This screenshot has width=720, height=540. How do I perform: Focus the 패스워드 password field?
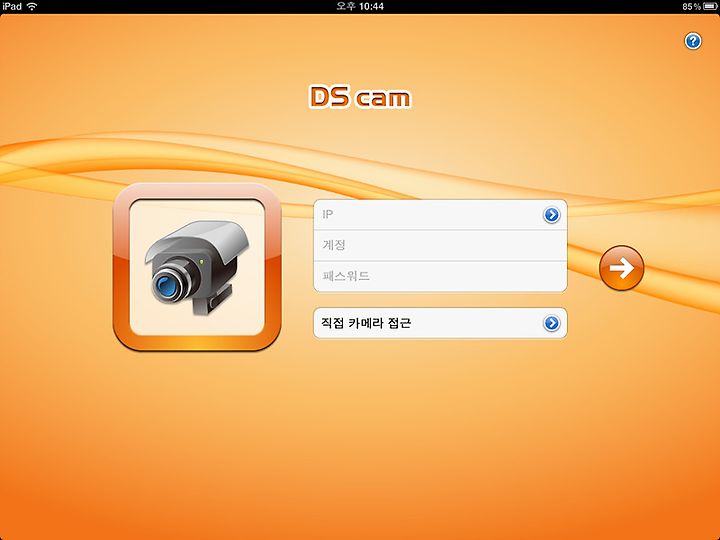[x=440, y=276]
